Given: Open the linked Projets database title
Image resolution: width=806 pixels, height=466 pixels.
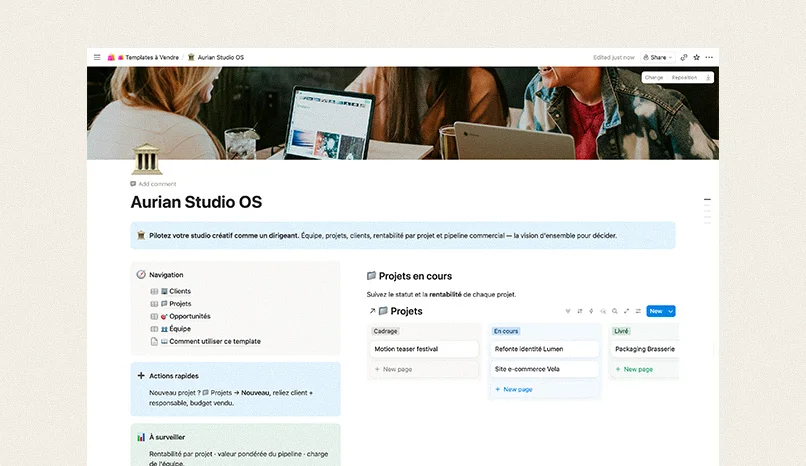Looking at the screenshot, I should [406, 311].
